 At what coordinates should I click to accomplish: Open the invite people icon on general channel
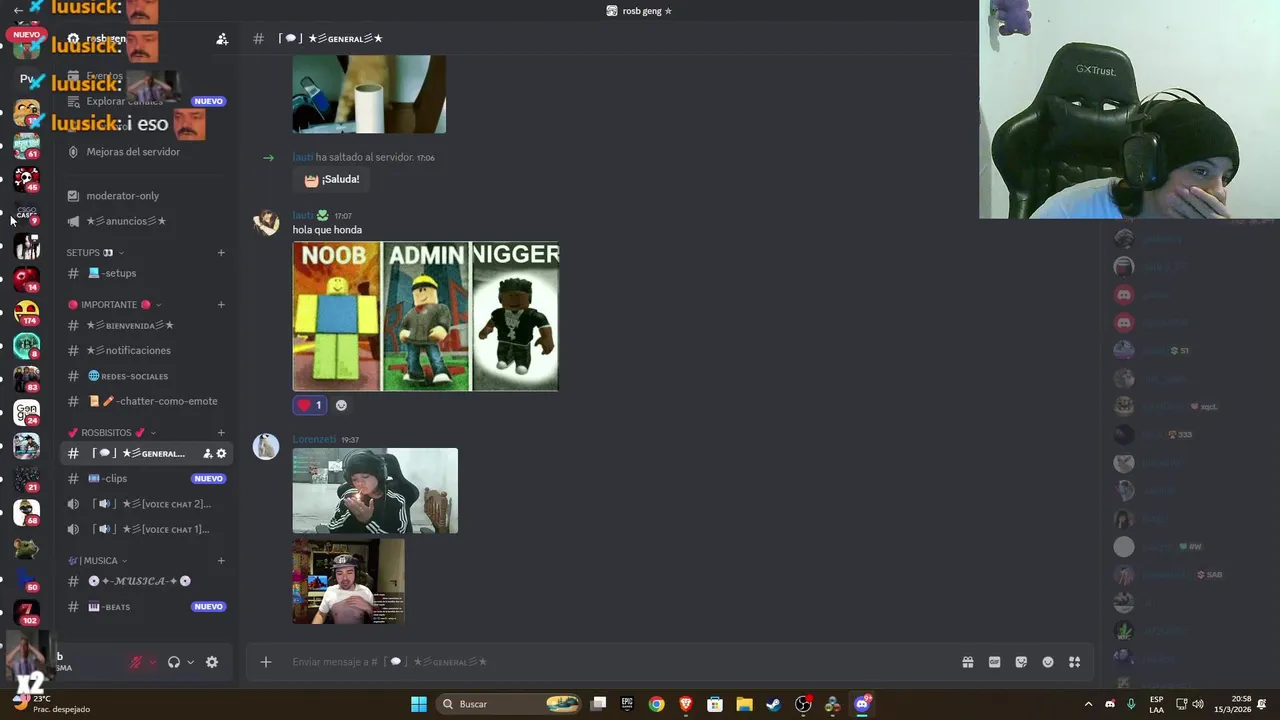click(x=208, y=453)
